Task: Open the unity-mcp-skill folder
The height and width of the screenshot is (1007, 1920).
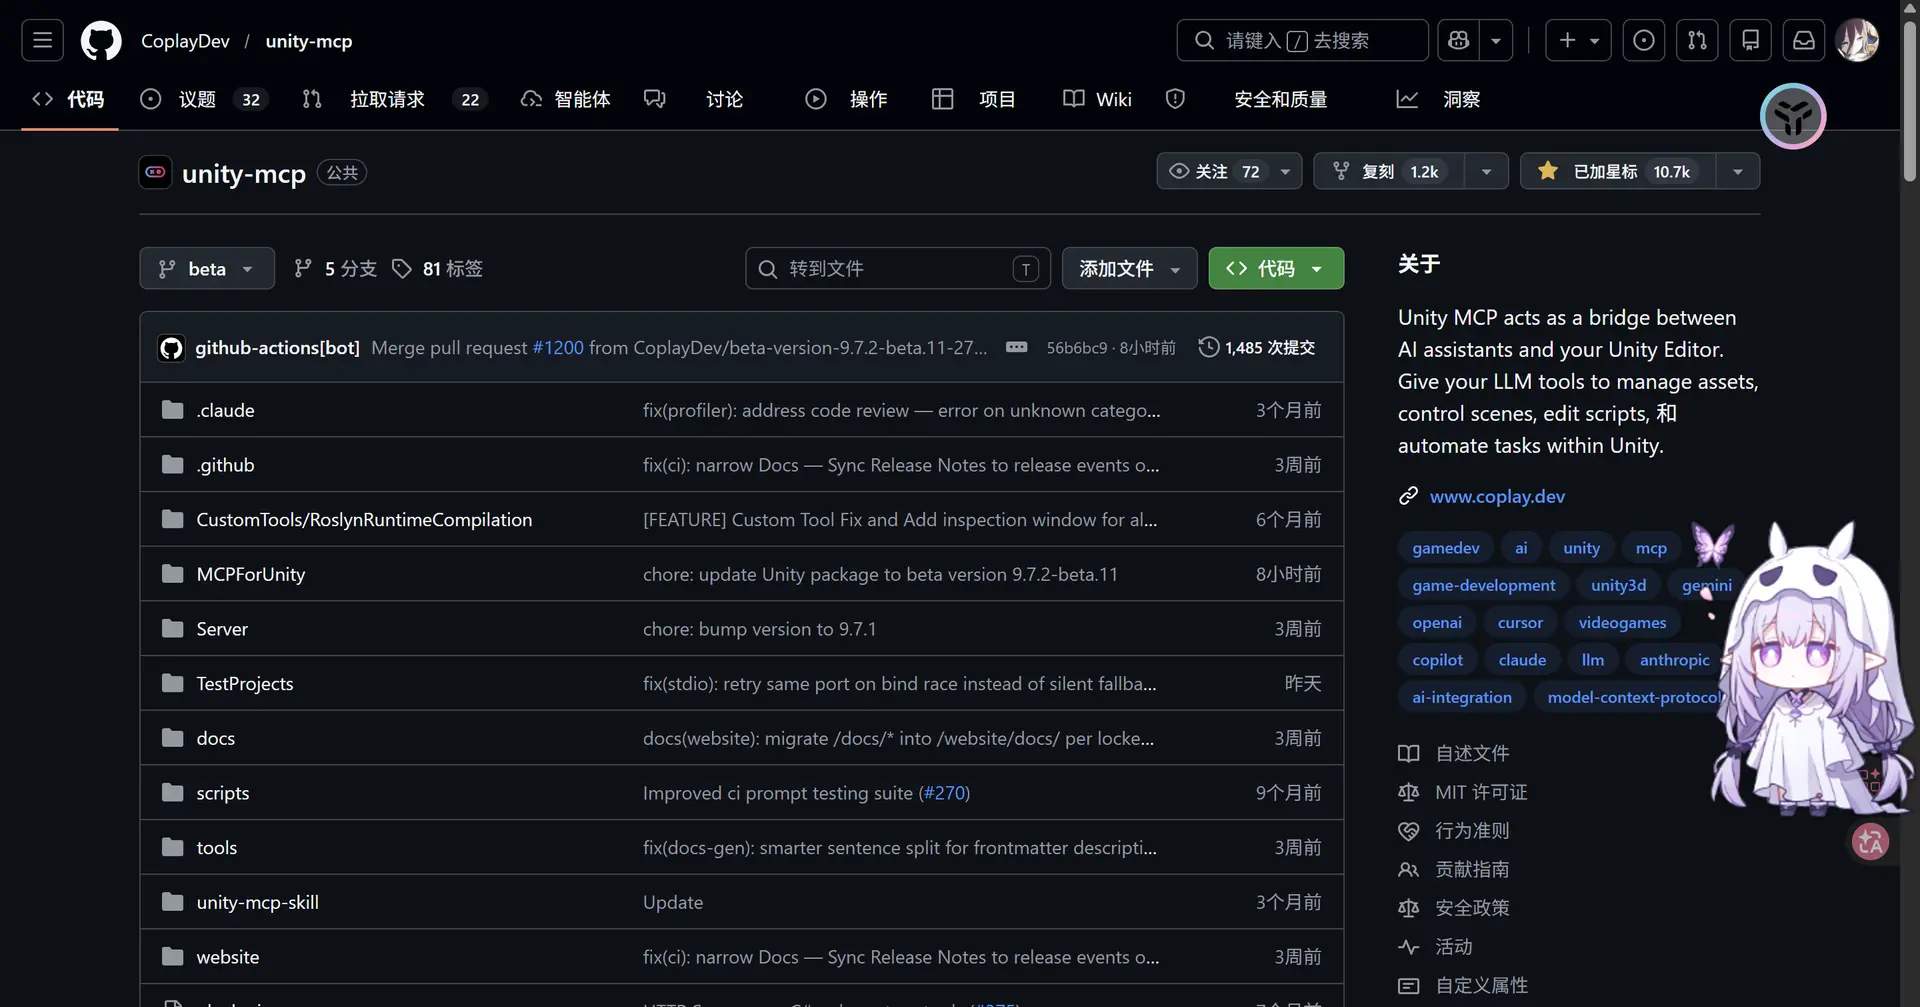Action: 257,902
